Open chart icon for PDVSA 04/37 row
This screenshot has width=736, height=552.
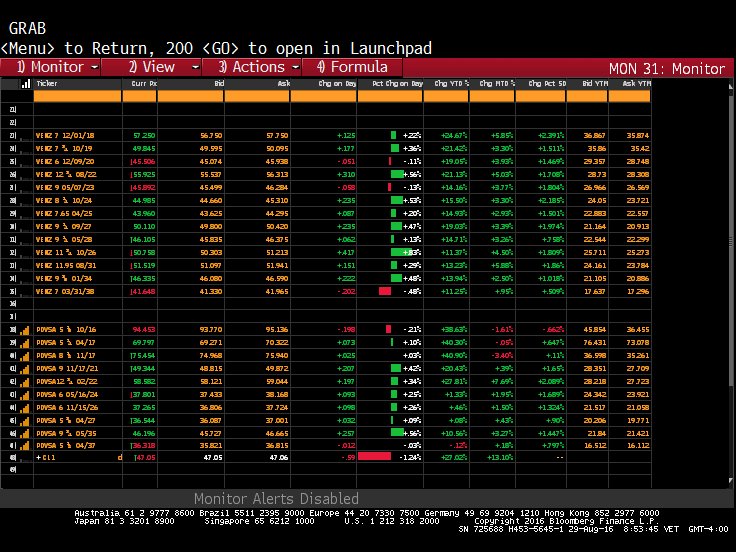pos(25,446)
